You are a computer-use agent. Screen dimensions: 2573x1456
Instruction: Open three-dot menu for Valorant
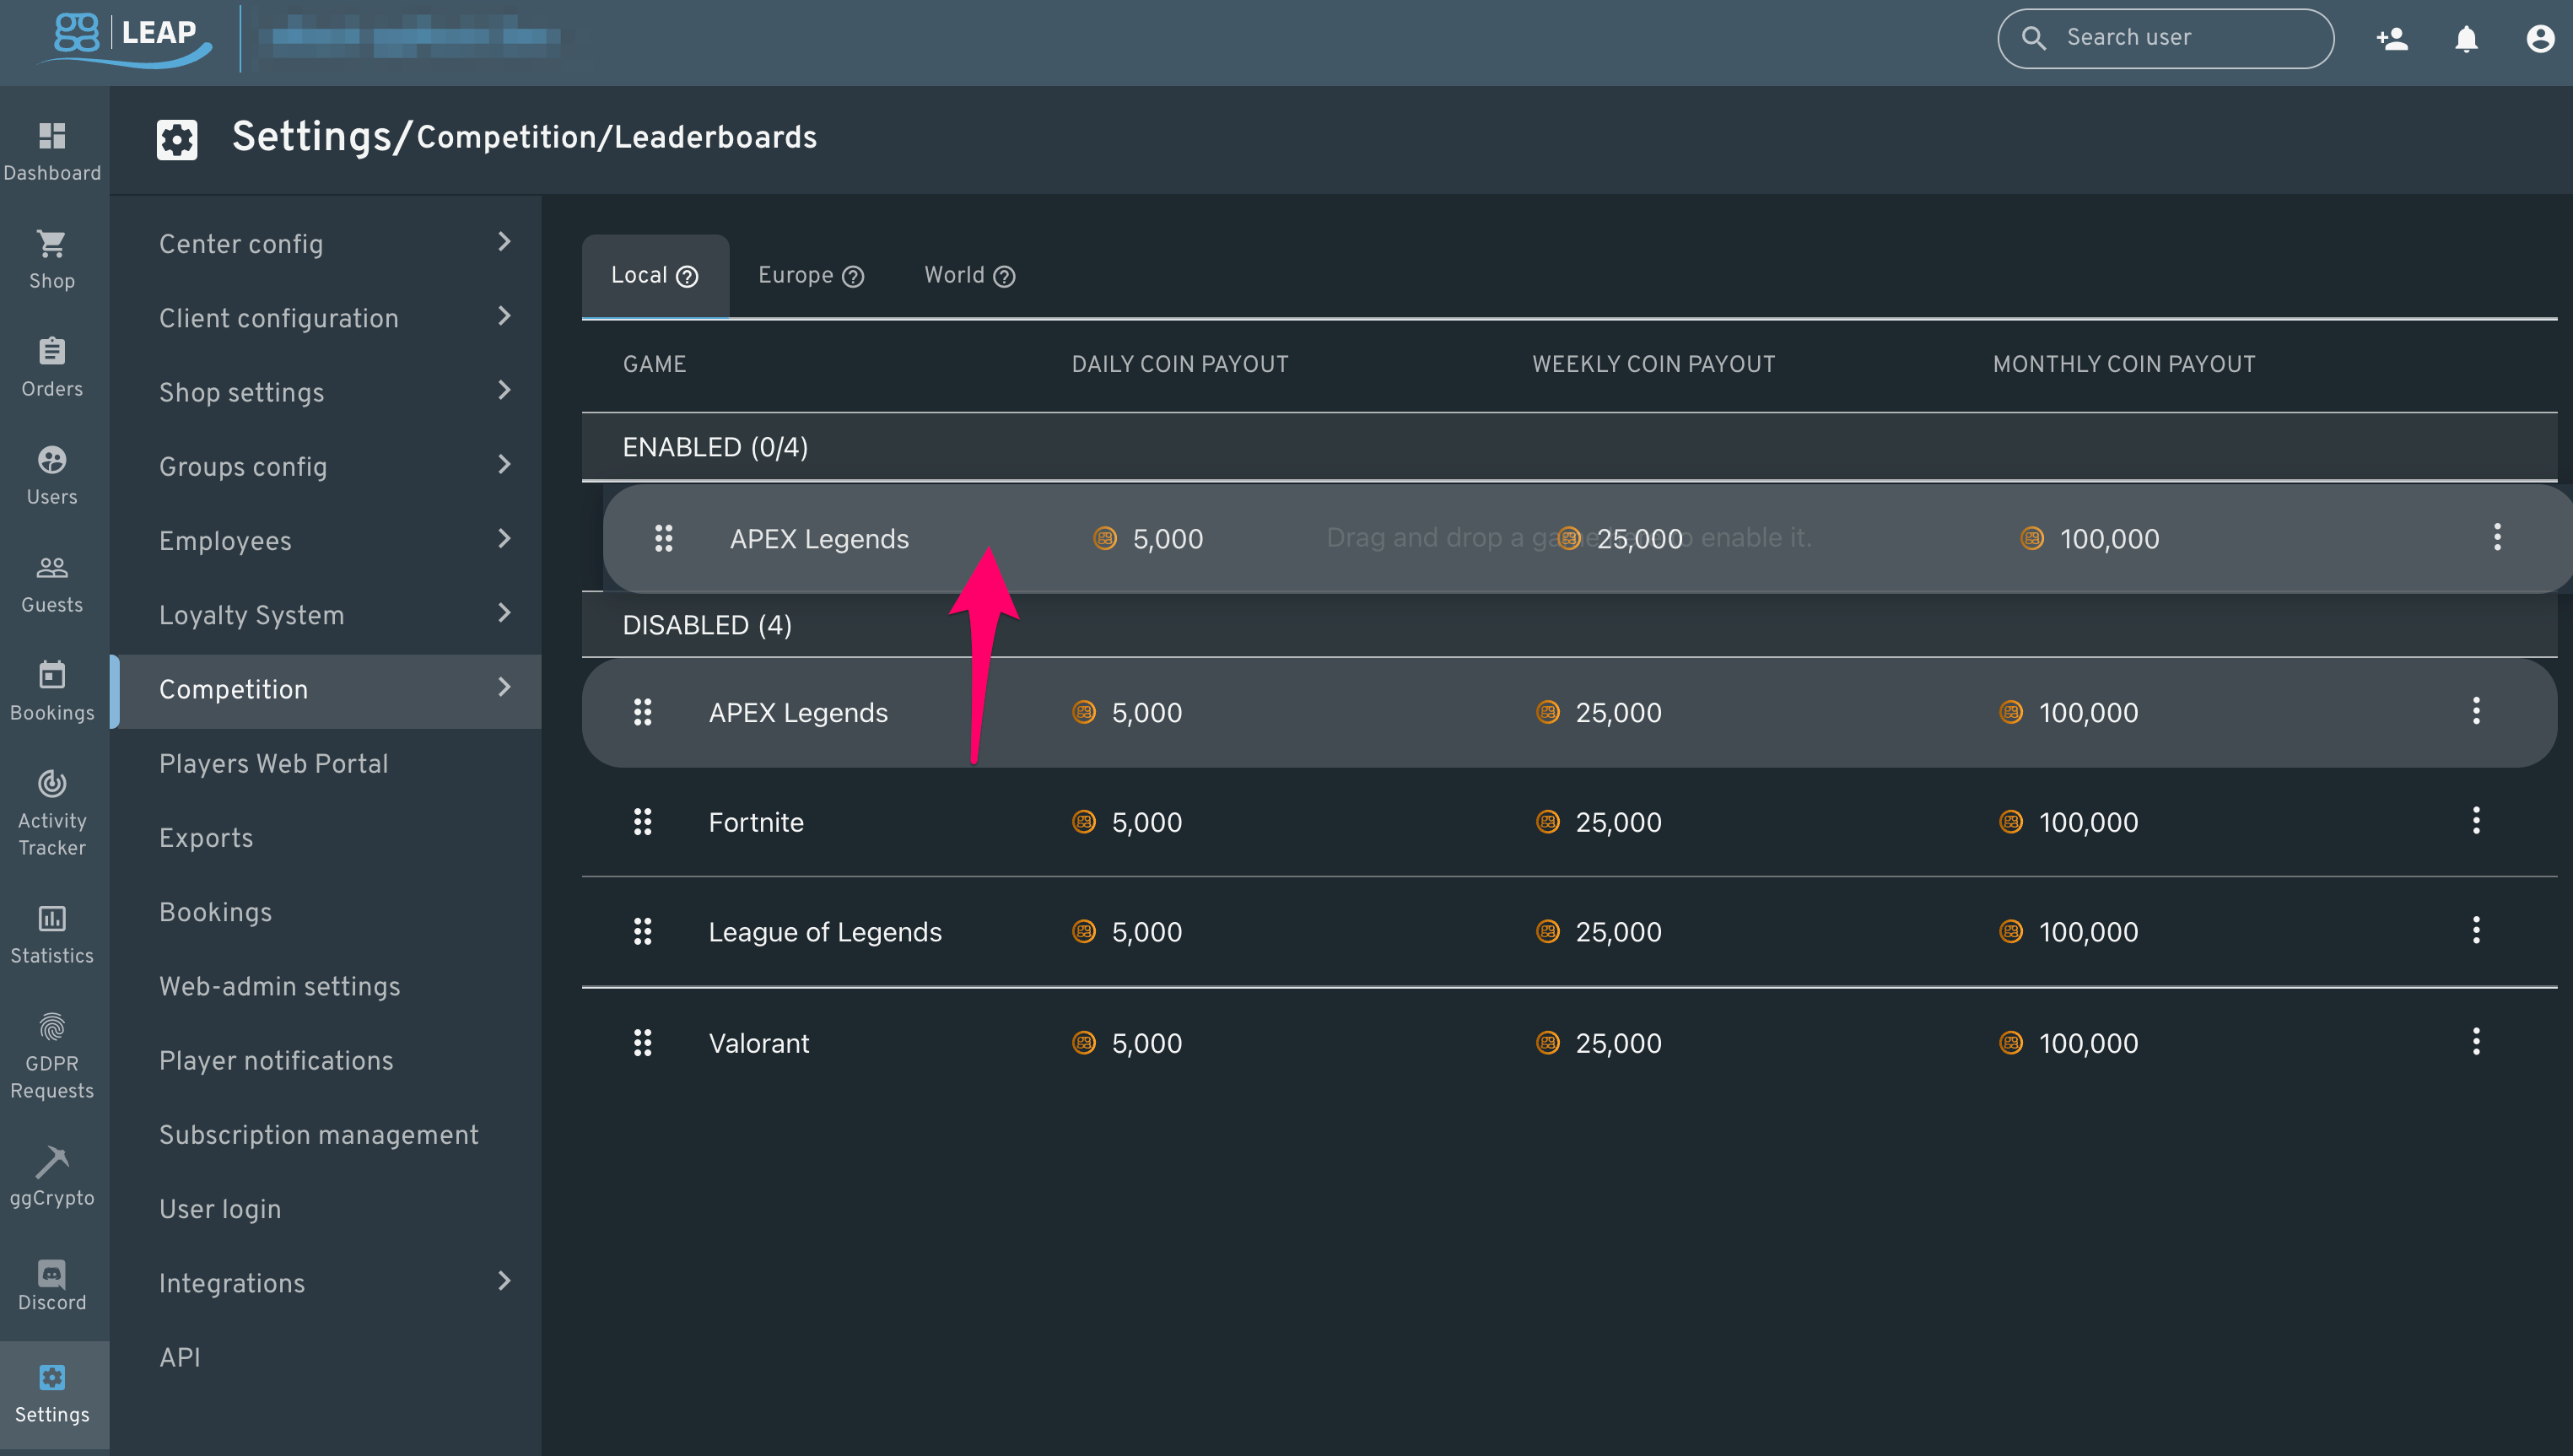coord(2476,1041)
